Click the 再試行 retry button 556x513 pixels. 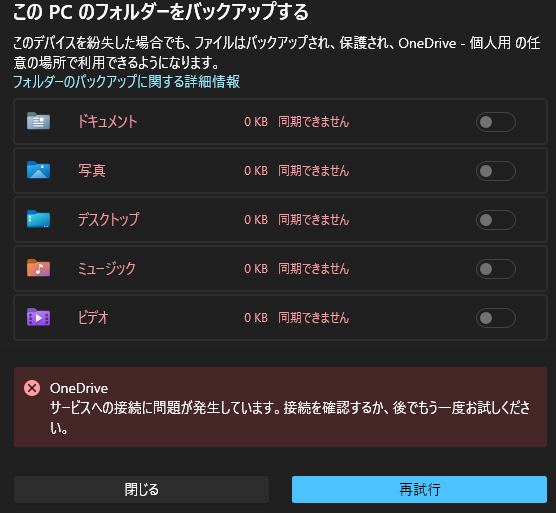coord(419,489)
